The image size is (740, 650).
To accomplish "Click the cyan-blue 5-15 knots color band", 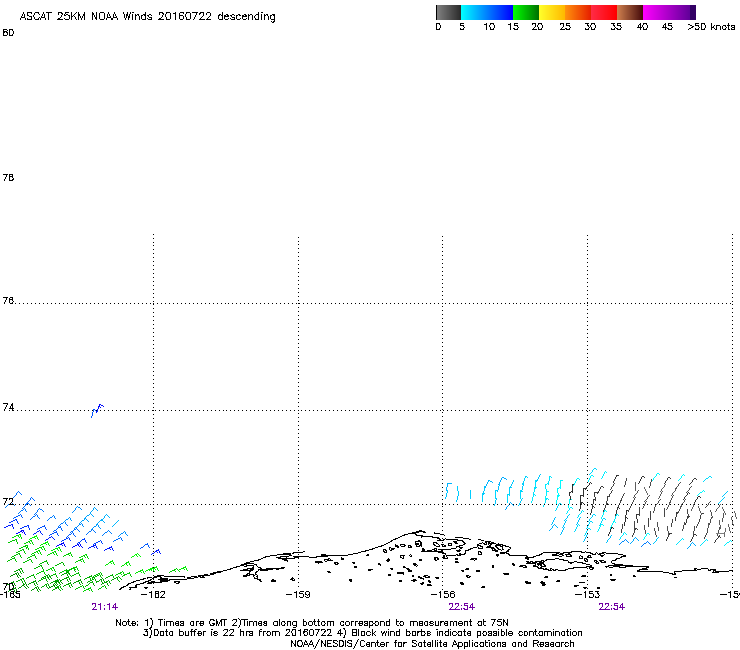I will 487,12.
